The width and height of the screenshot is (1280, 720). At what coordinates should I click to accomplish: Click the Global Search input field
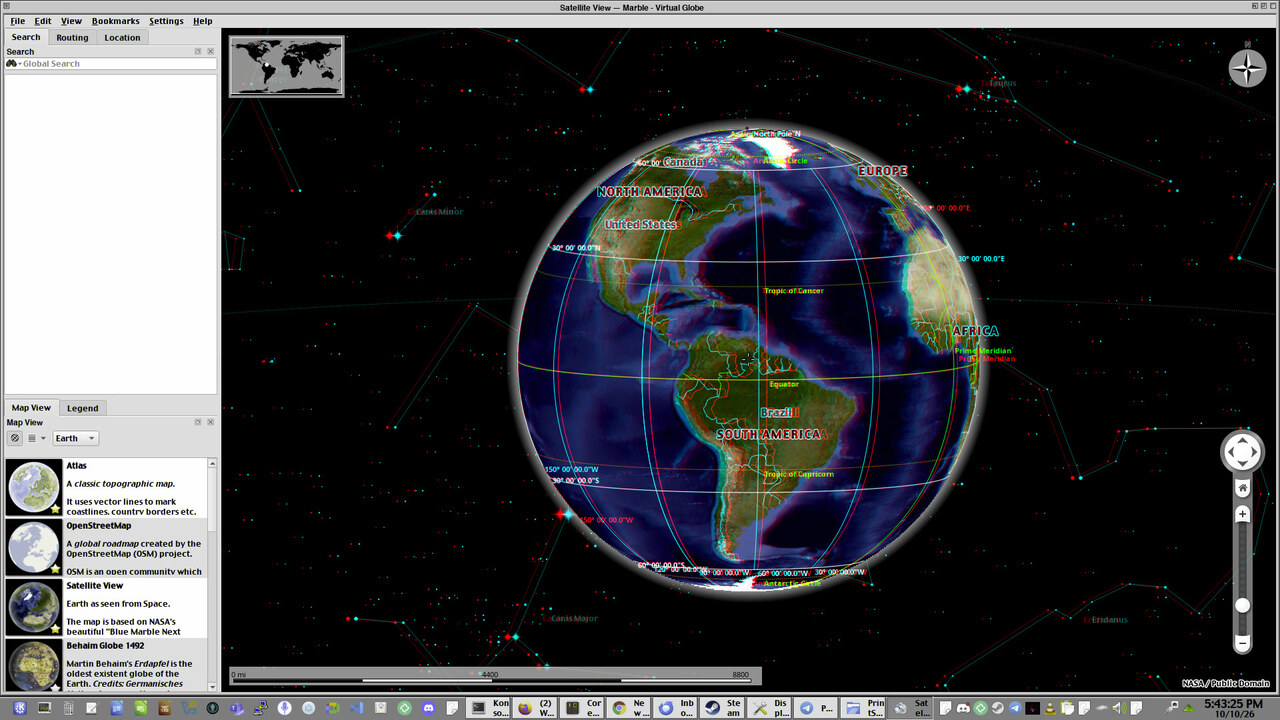(110, 64)
